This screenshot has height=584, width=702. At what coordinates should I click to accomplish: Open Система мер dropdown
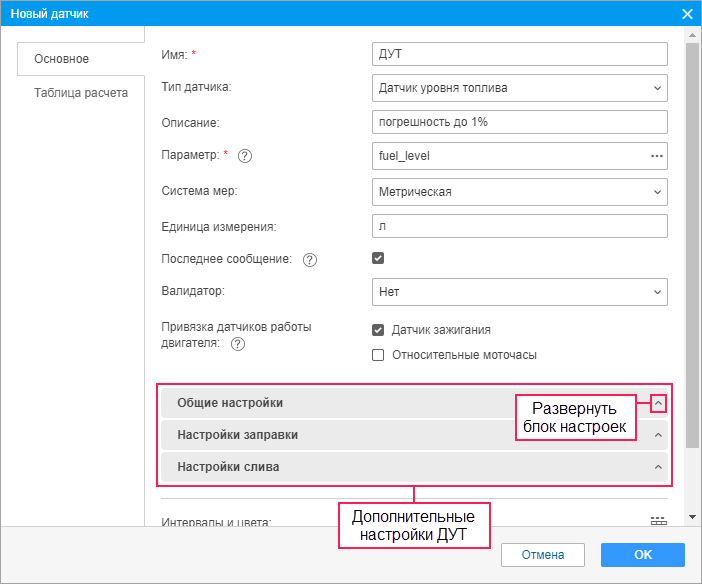pos(519,191)
